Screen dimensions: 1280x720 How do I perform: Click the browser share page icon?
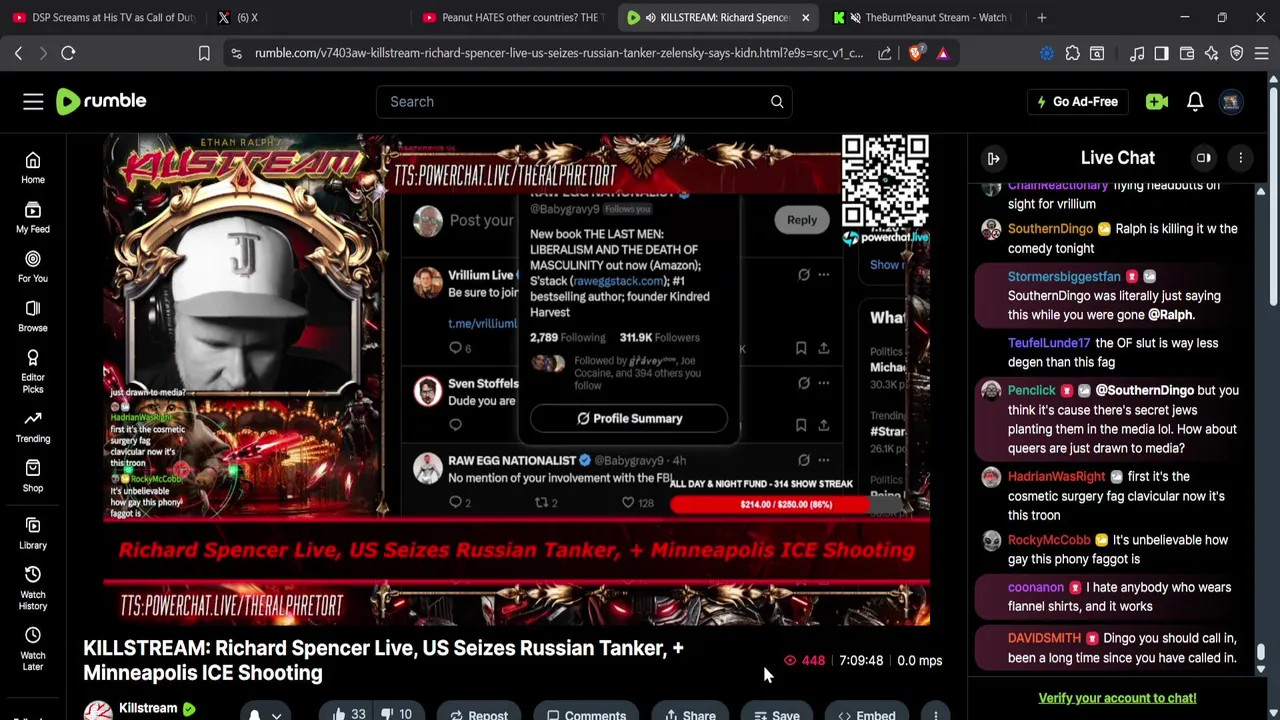pos(885,53)
